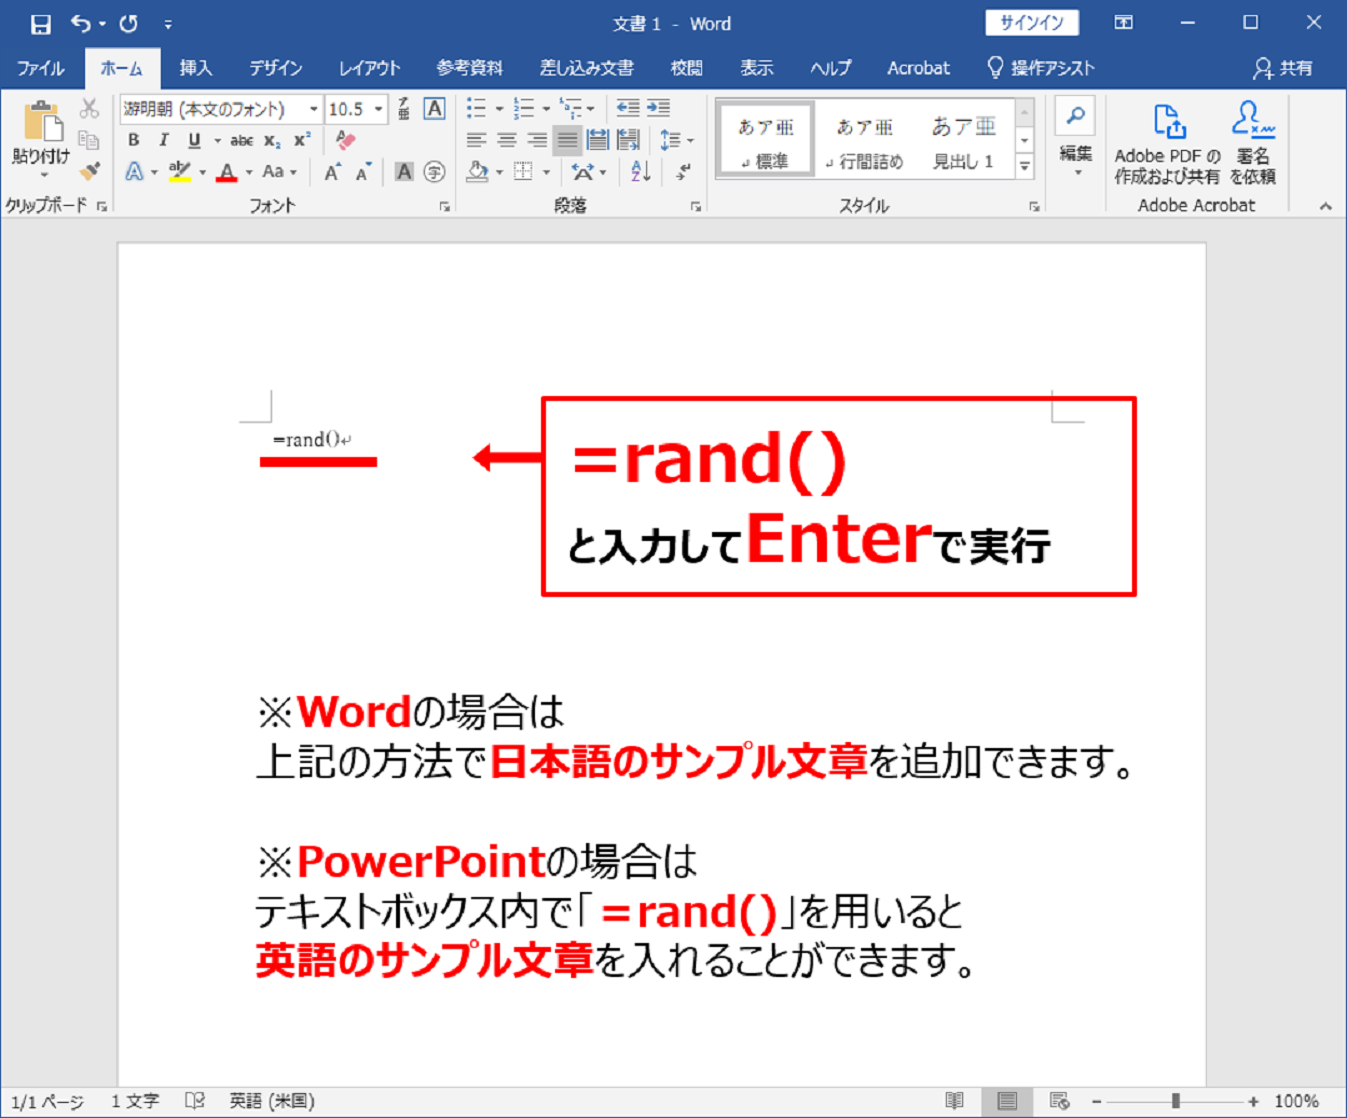Expand the styles gallery
This screenshot has height=1118, width=1347.
pyautogui.click(x=1025, y=166)
